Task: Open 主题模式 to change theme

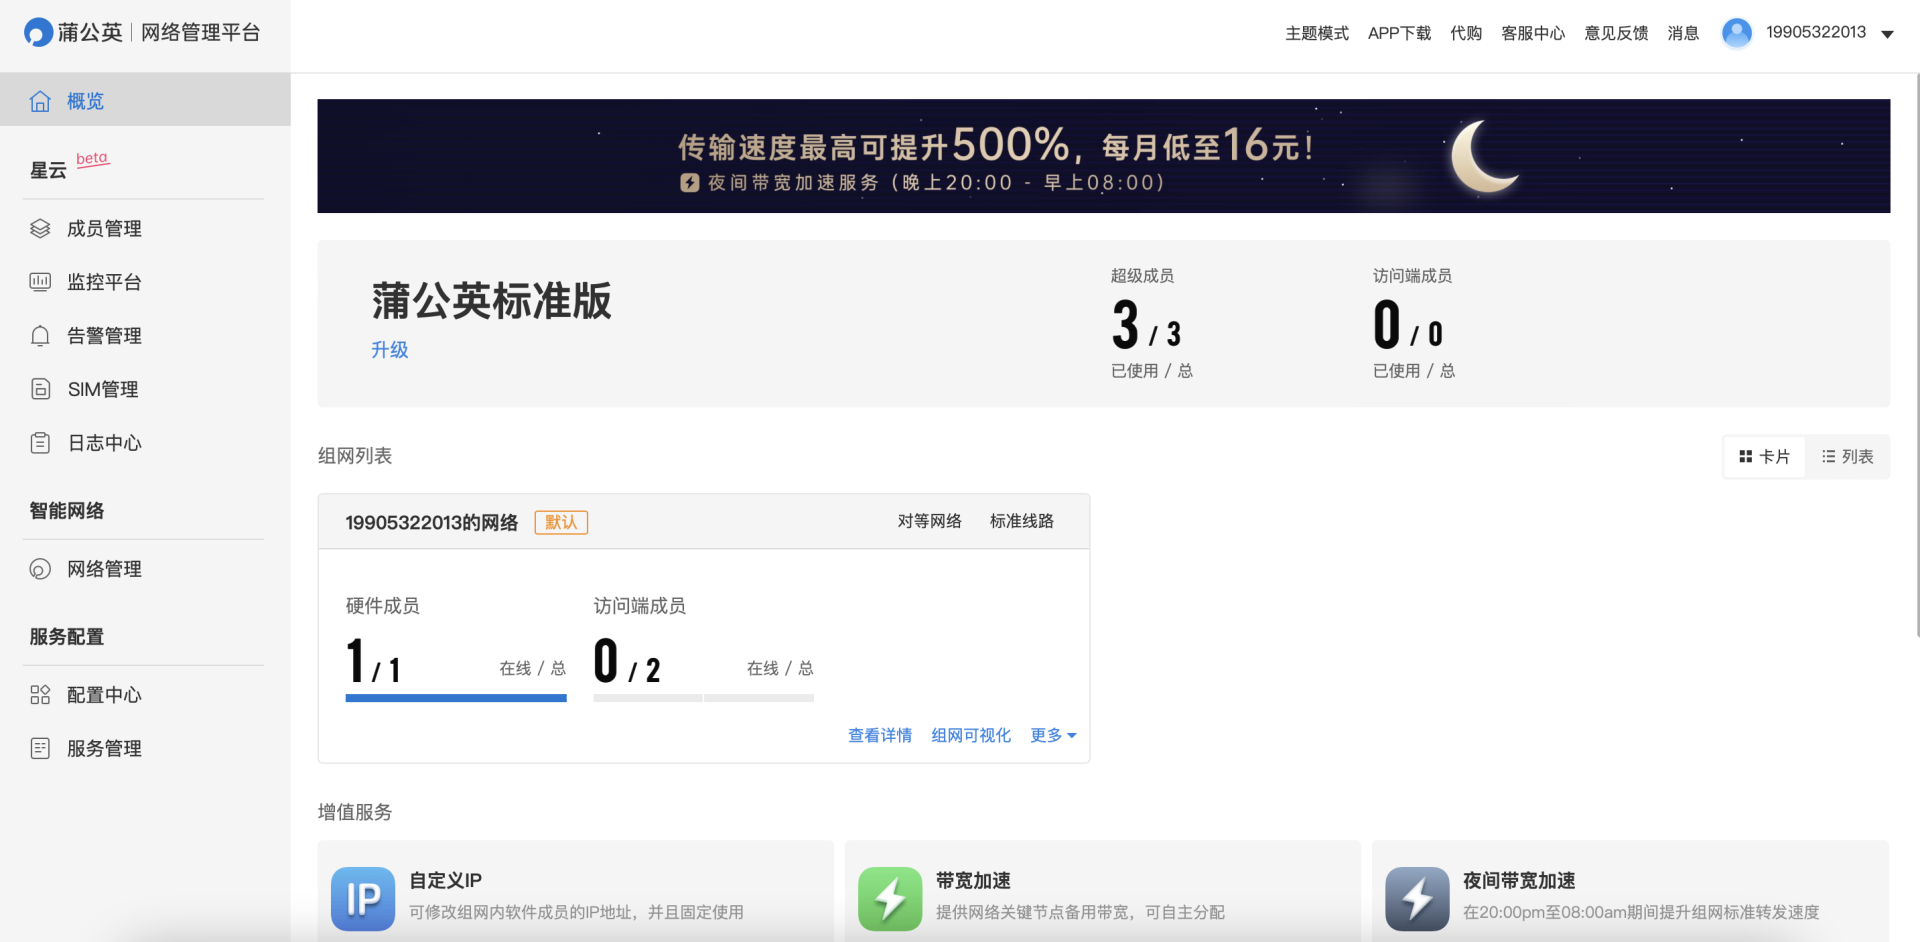Action: point(1316,32)
